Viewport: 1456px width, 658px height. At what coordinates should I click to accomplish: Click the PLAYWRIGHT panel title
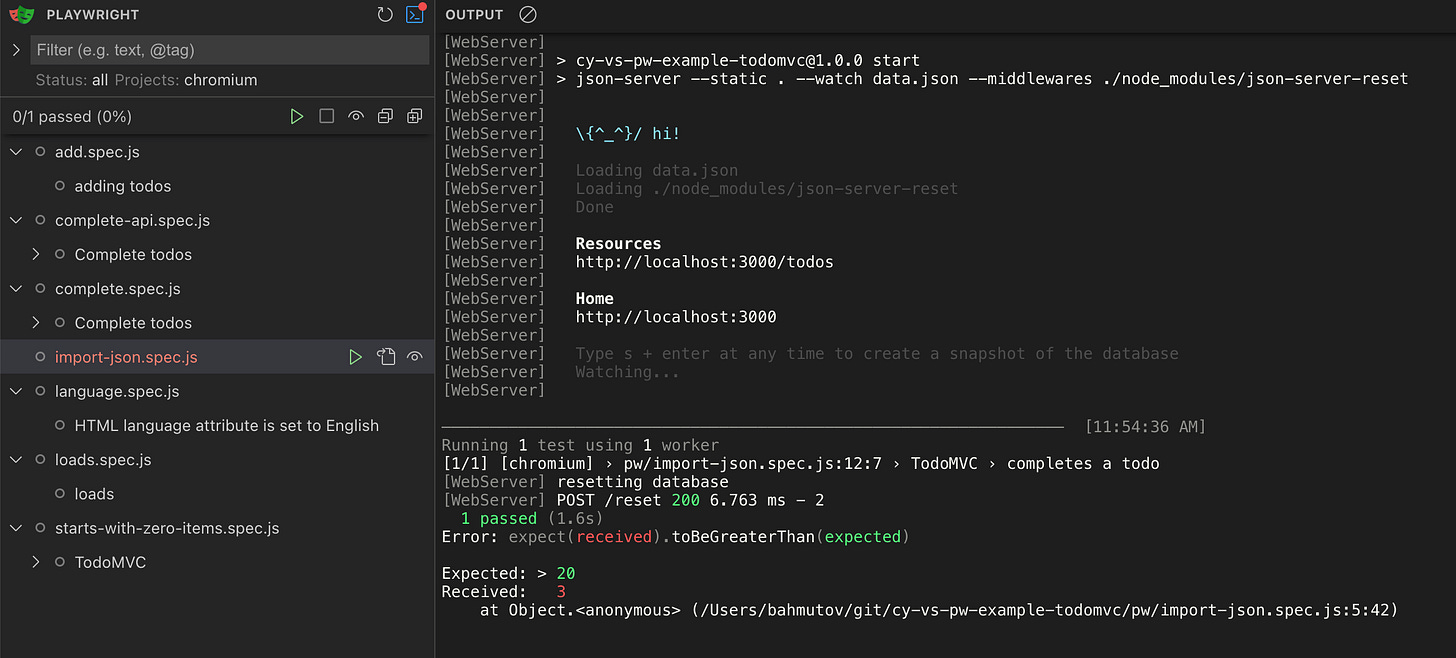click(93, 15)
